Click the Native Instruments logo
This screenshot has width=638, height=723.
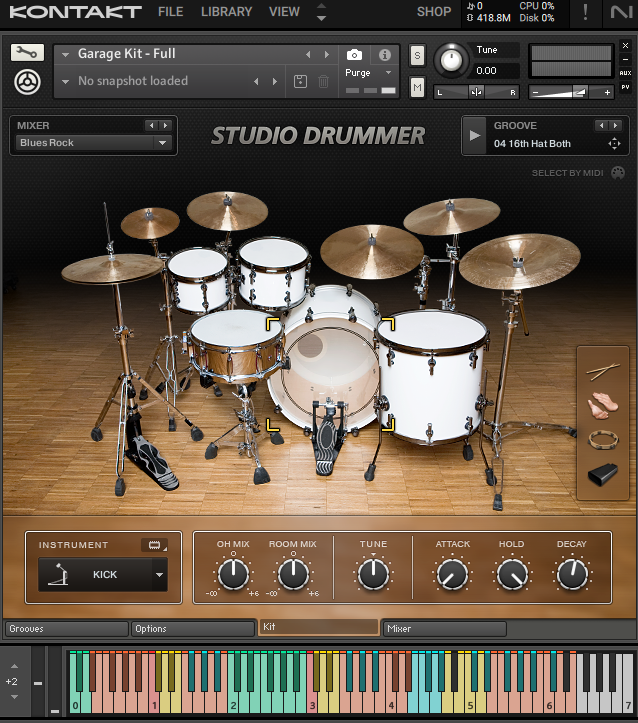pyautogui.click(x=621, y=12)
